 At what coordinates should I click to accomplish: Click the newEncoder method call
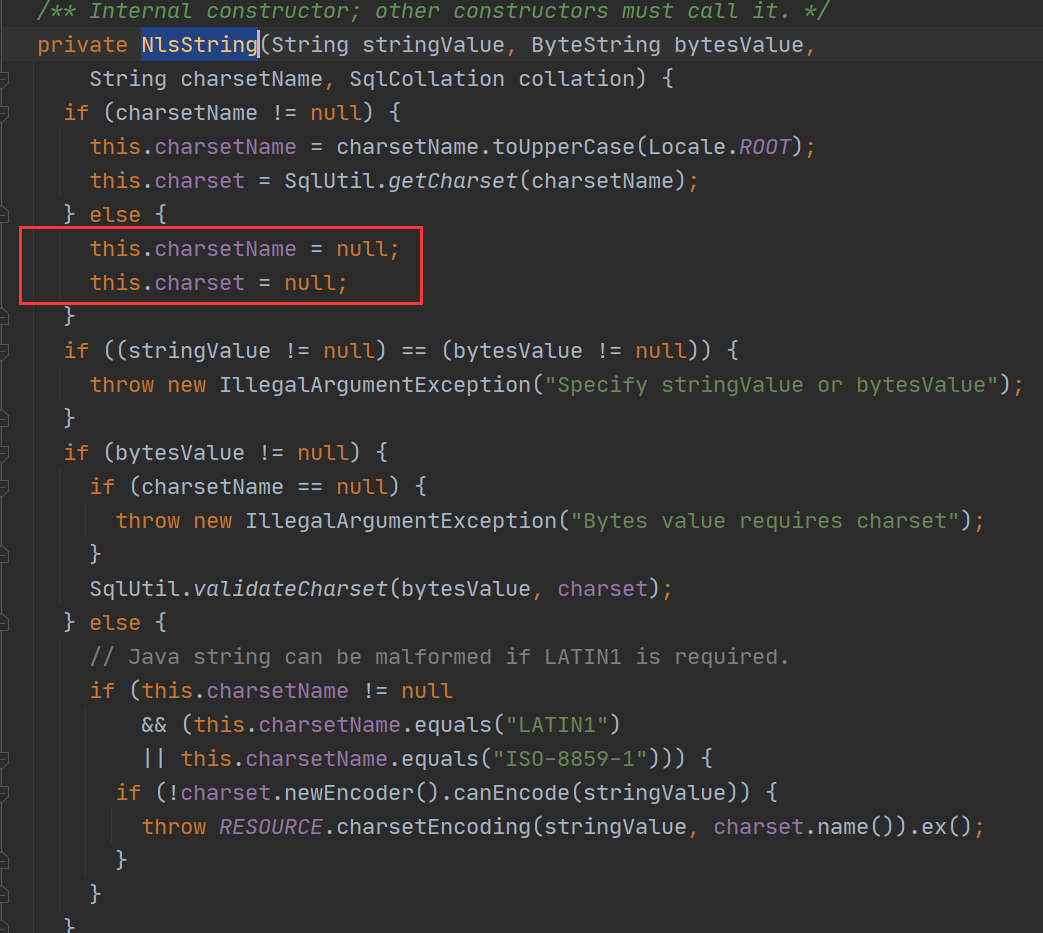349,793
